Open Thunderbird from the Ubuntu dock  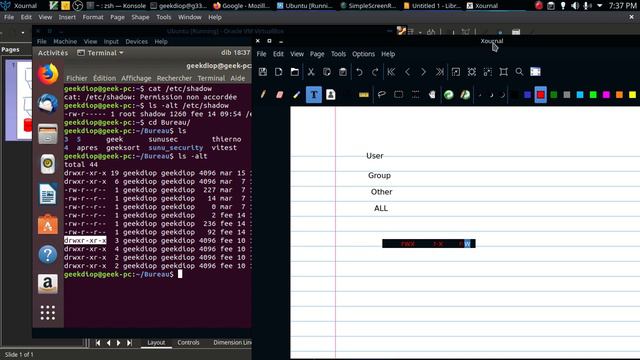point(48,104)
